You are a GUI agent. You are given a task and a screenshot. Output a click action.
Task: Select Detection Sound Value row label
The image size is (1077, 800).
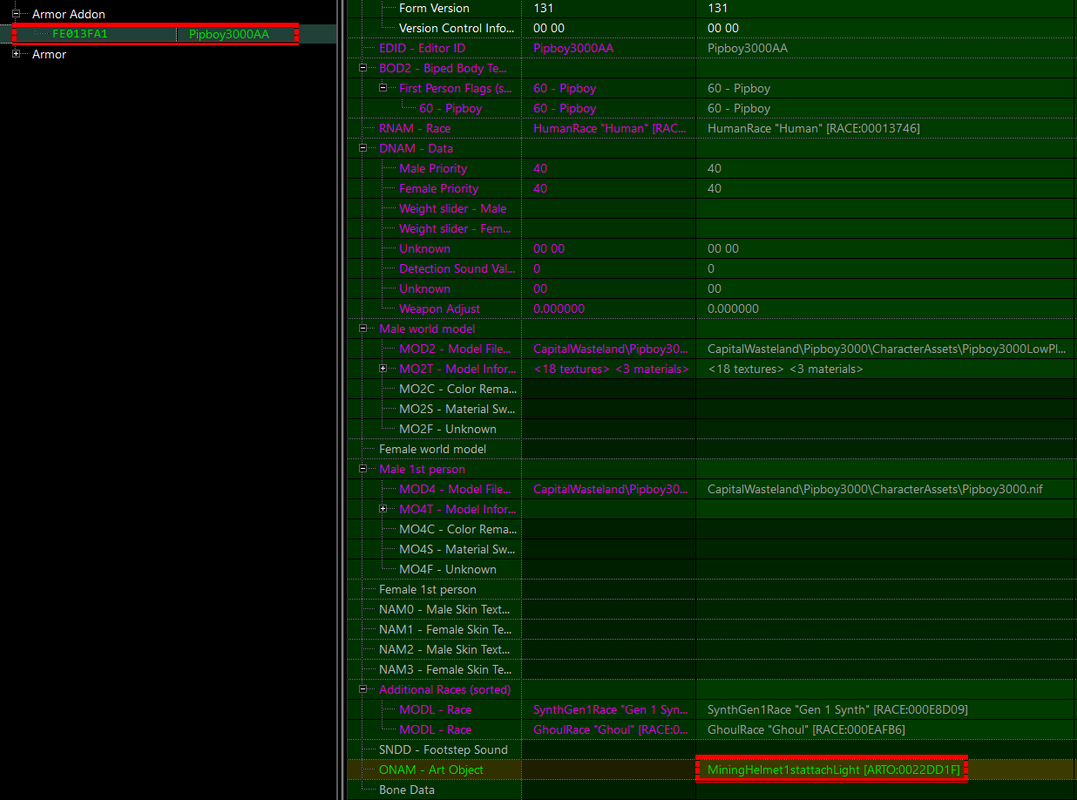(x=457, y=268)
